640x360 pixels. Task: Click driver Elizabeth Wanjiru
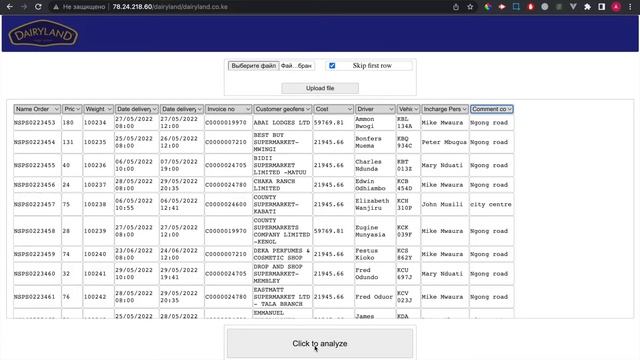click(375, 204)
